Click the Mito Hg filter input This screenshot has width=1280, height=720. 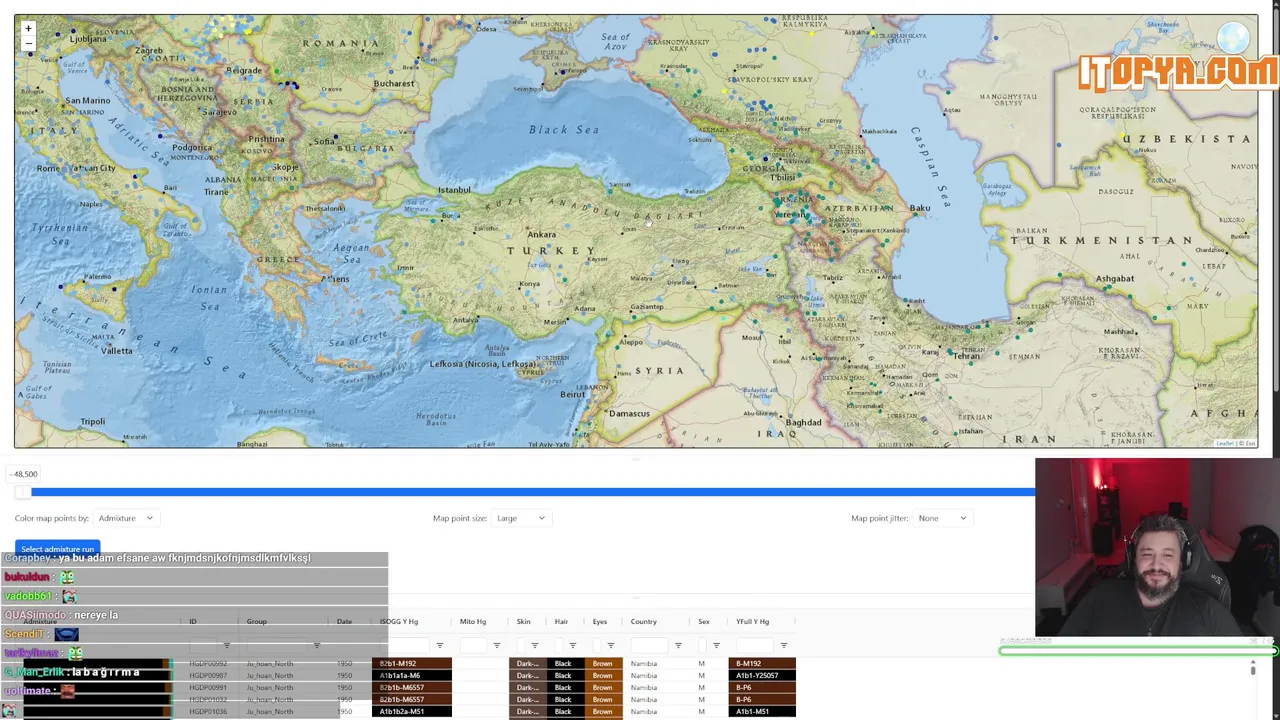[473, 645]
